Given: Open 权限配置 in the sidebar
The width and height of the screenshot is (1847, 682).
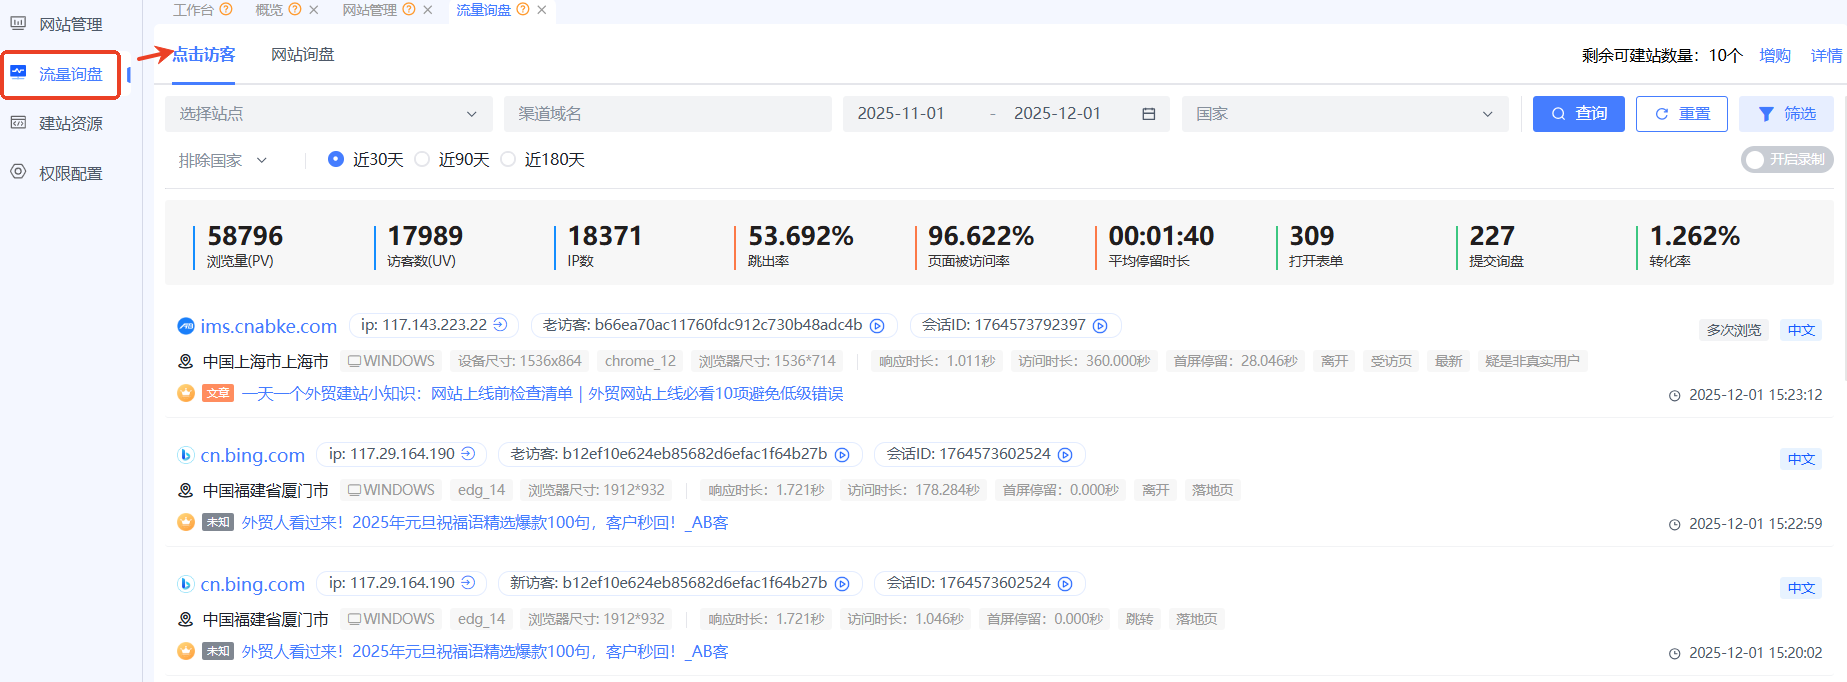Looking at the screenshot, I should click(70, 173).
